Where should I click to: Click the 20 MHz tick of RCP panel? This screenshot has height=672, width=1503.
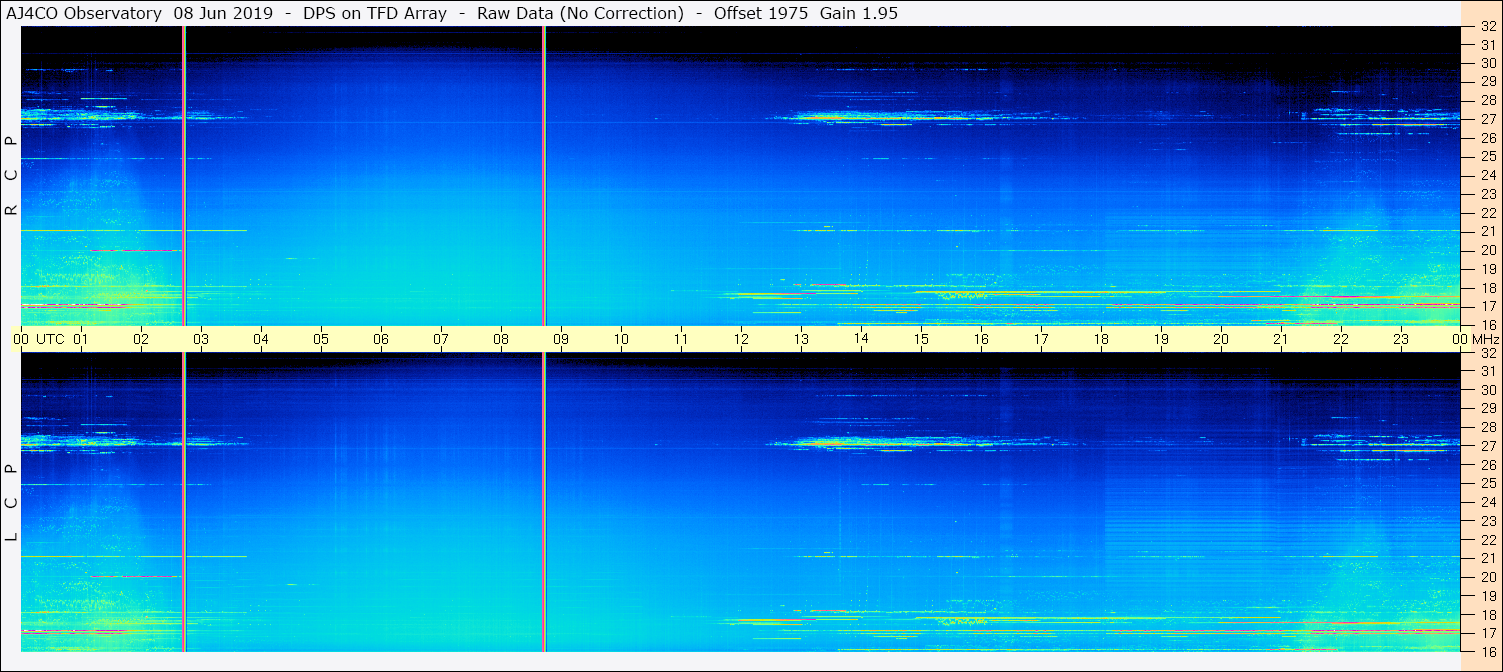point(1488,250)
